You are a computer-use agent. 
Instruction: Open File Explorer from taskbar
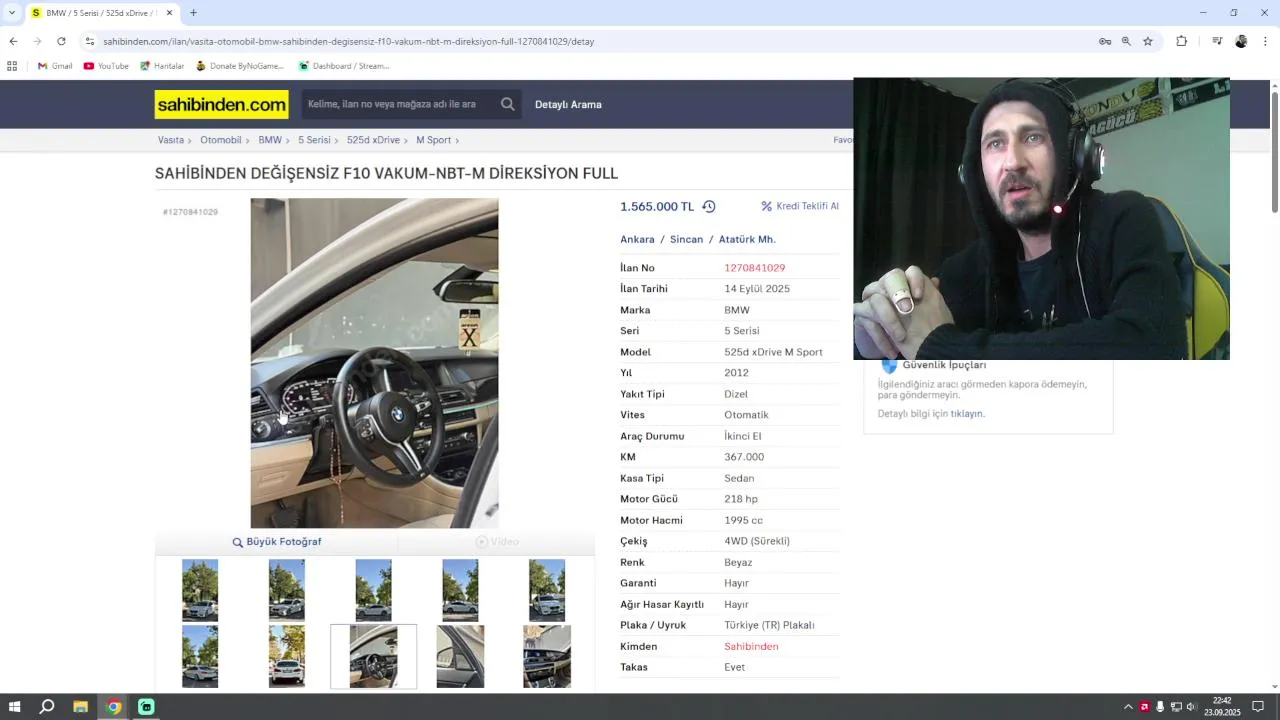pyautogui.click(x=80, y=707)
